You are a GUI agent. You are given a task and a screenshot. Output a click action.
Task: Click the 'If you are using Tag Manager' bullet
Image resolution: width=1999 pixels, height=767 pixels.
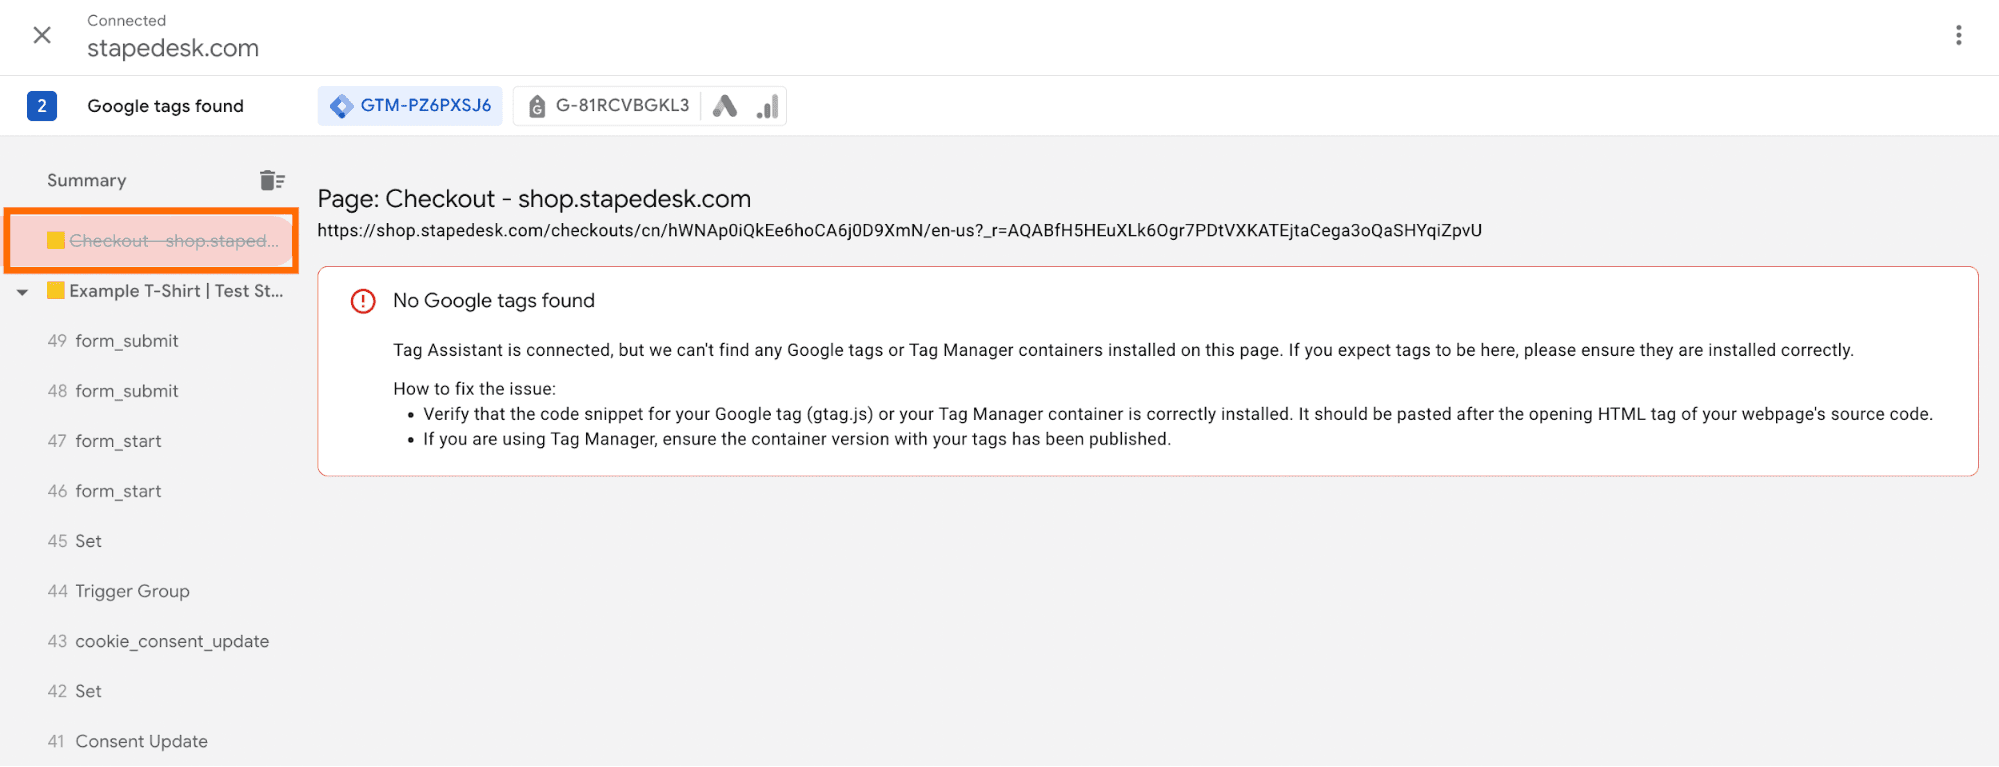point(797,439)
